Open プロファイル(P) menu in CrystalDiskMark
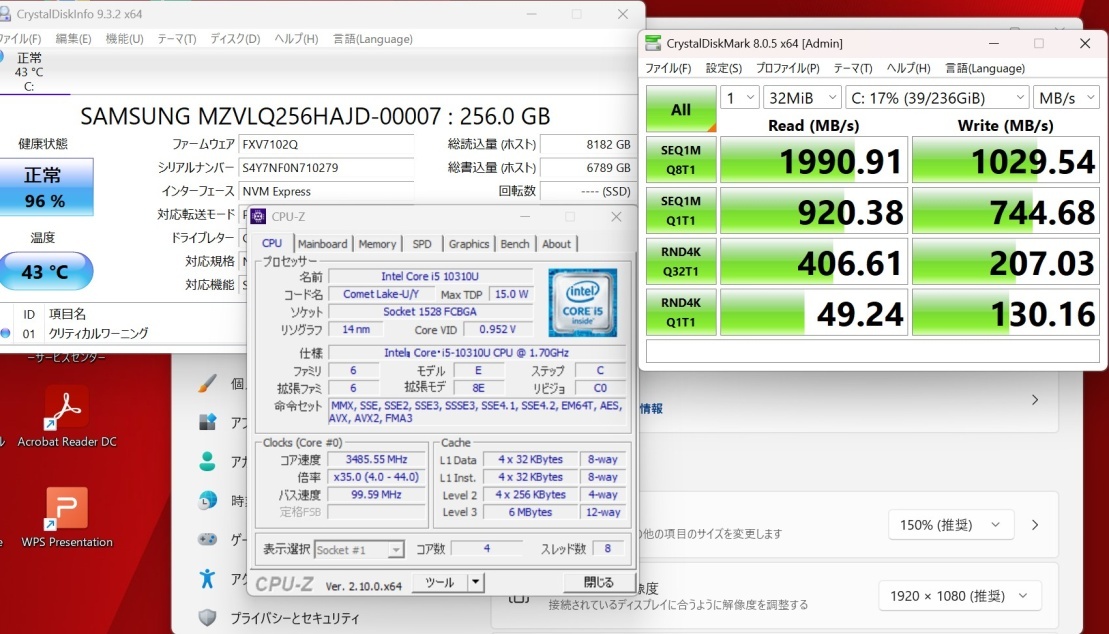 pos(787,69)
